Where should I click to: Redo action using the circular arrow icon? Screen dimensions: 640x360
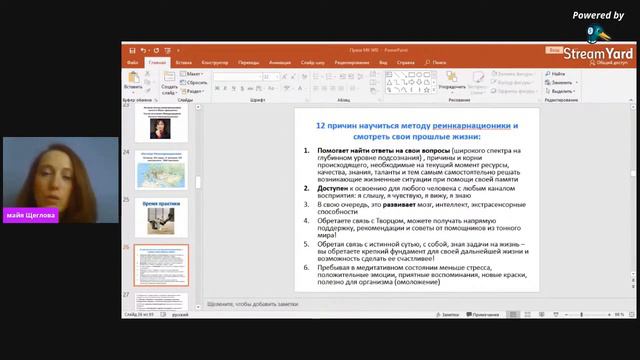[x=156, y=51]
